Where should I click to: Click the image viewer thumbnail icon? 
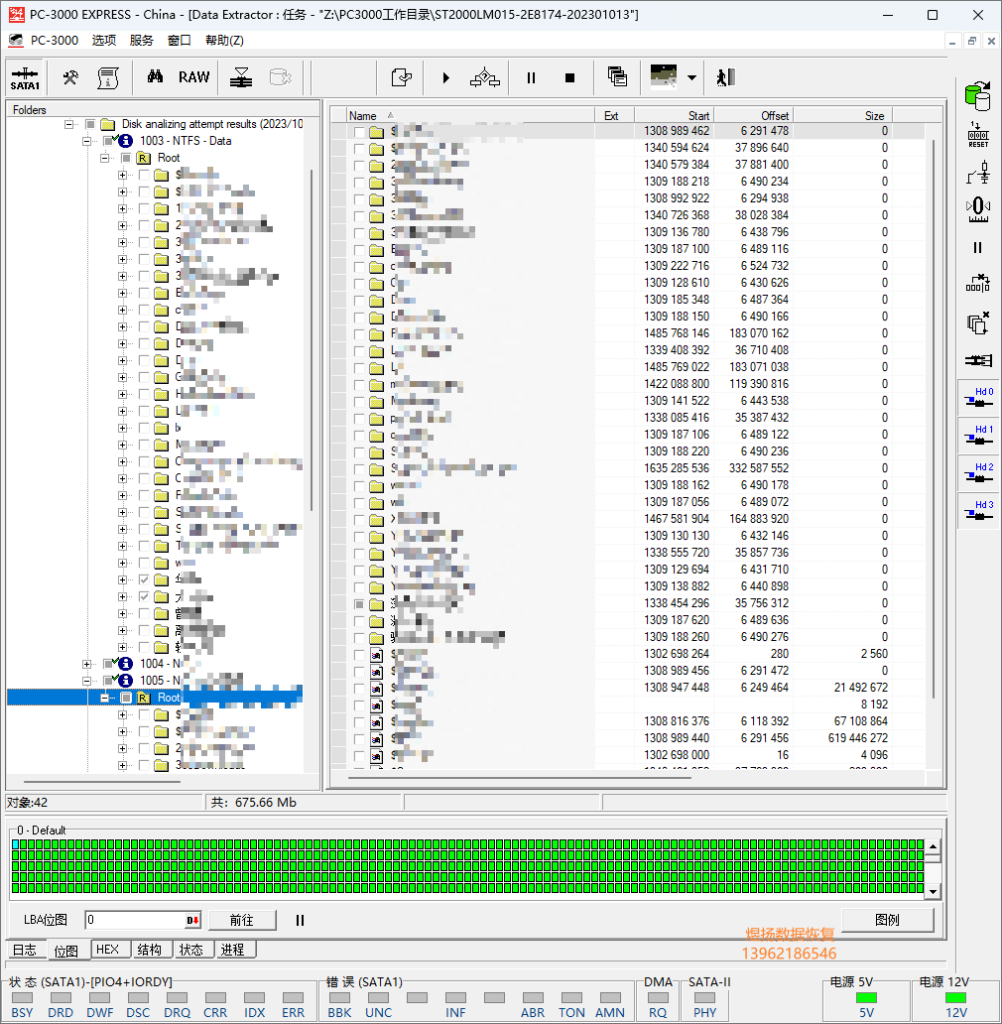664,76
